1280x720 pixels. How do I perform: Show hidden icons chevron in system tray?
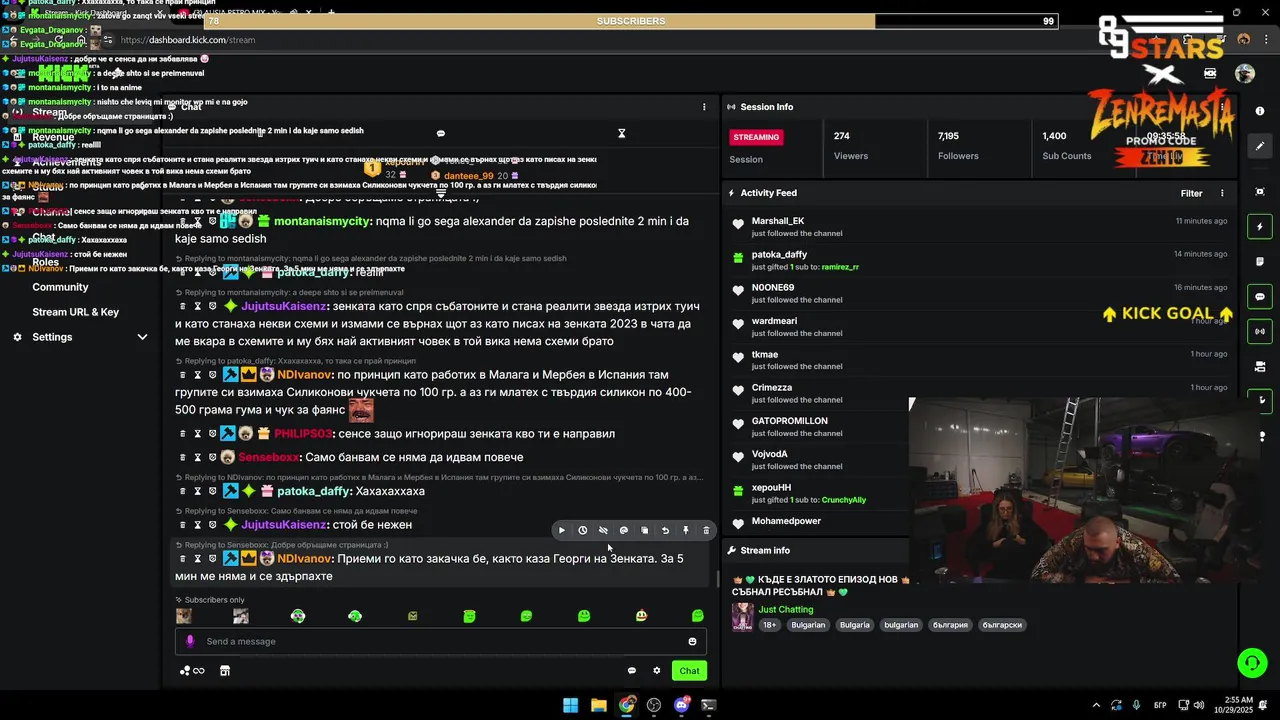coord(1096,705)
